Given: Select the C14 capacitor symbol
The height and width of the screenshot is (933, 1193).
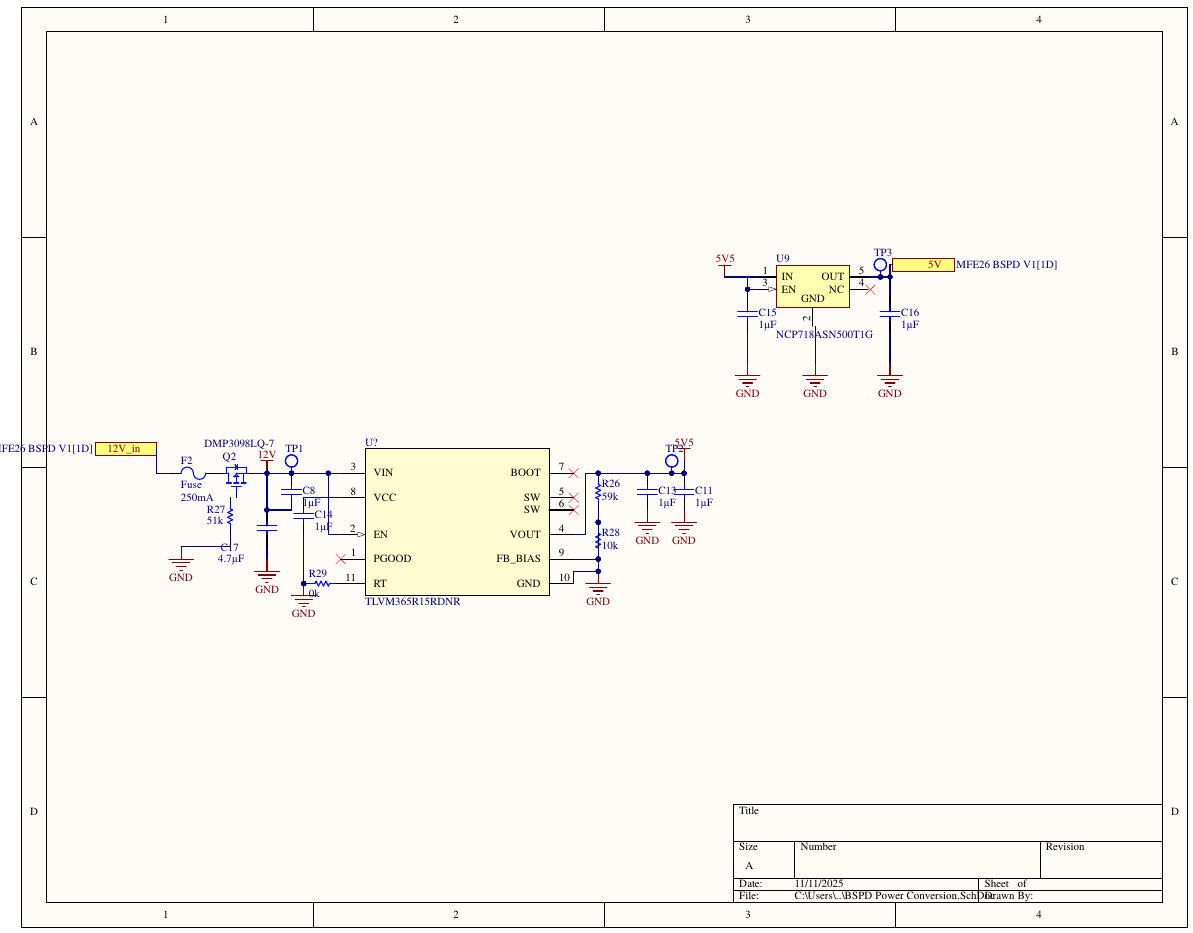Looking at the screenshot, I should (x=304, y=516).
